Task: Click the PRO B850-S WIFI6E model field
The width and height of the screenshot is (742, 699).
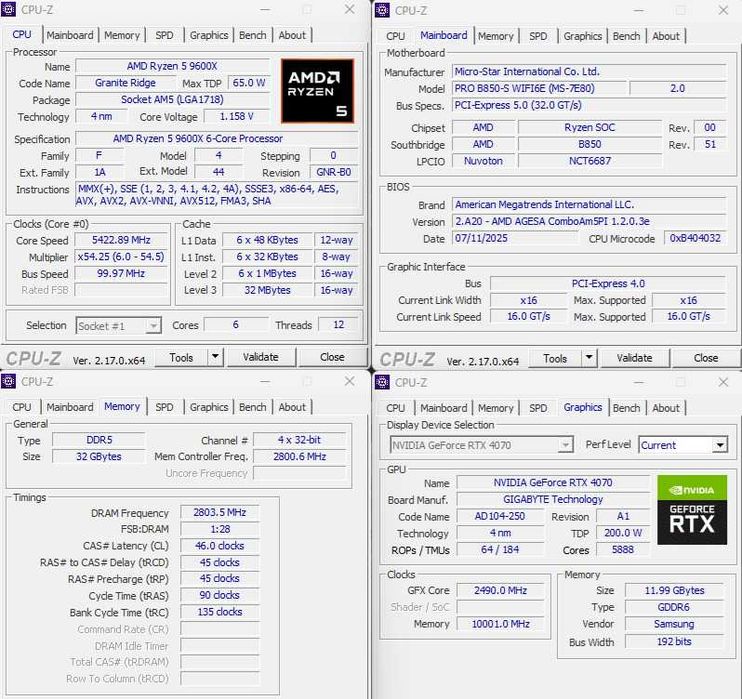Action: point(539,88)
